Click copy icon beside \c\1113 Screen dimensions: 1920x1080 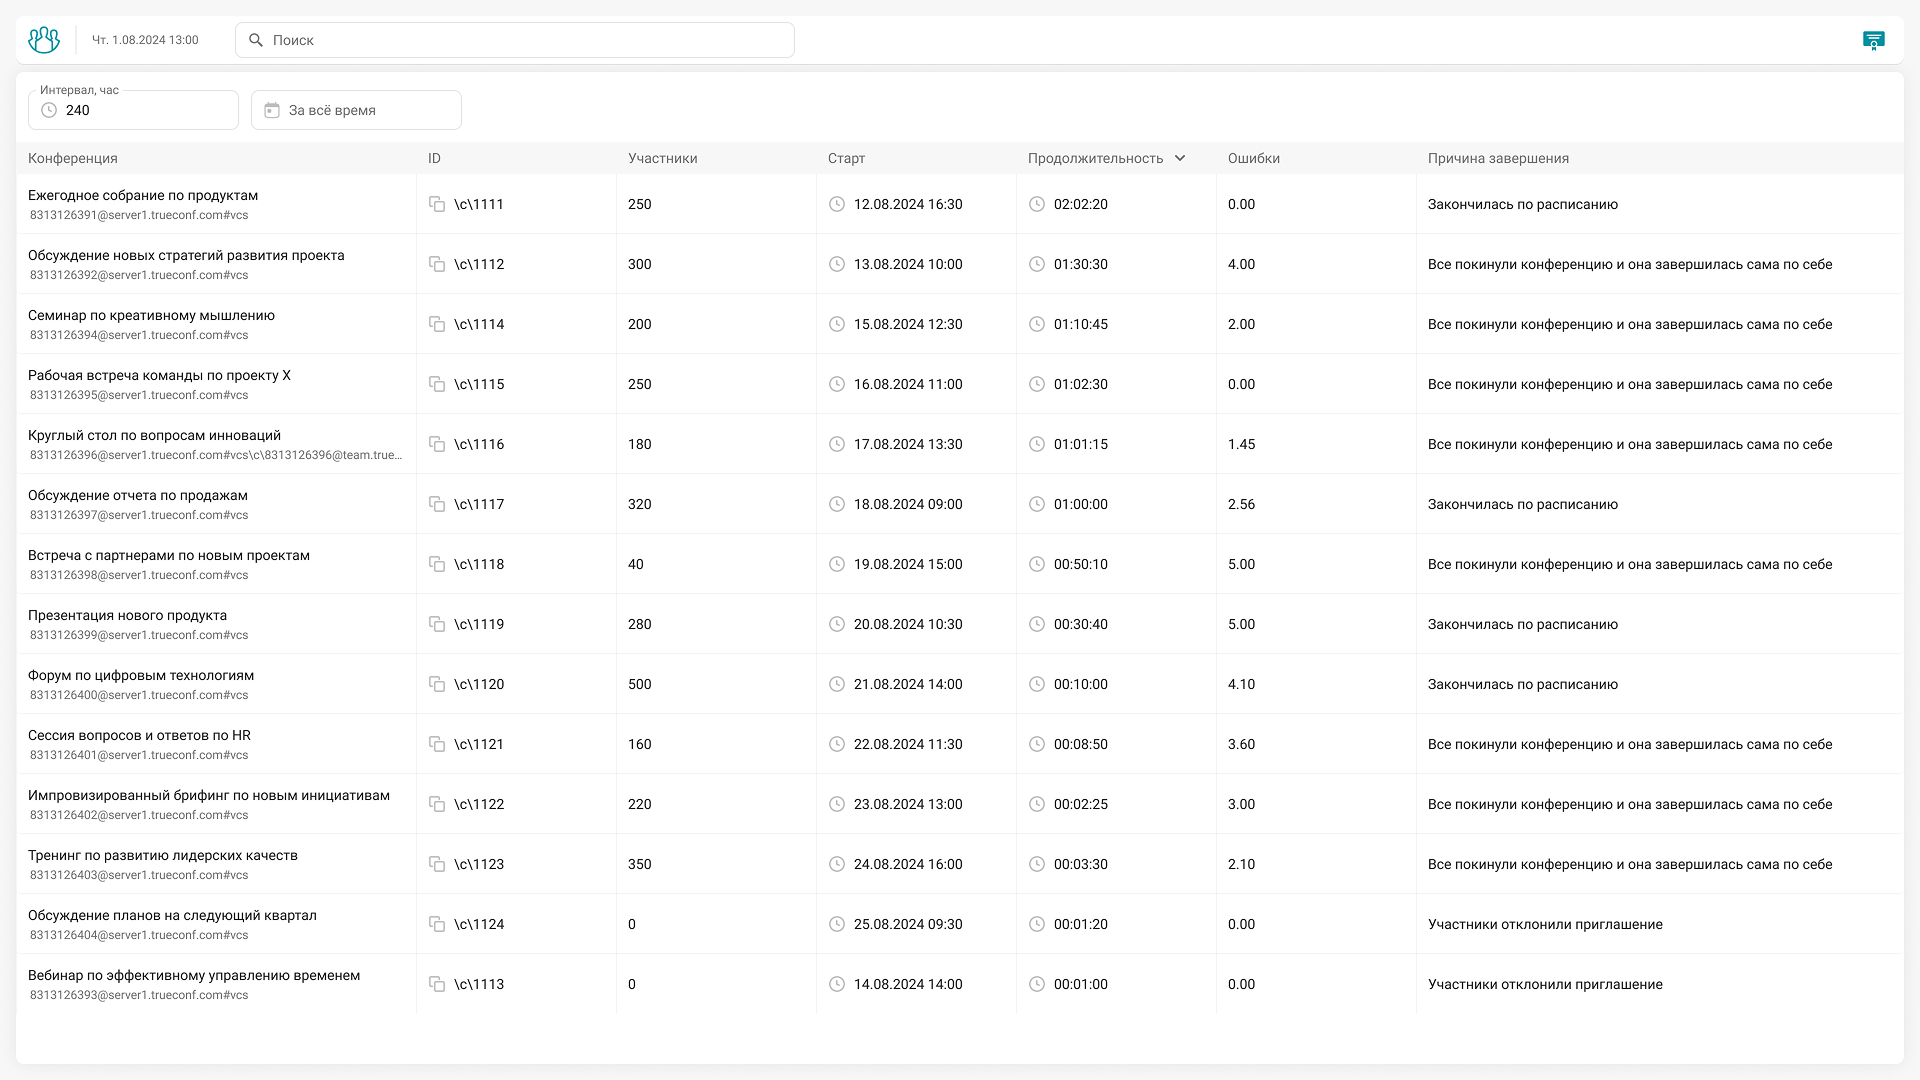pyautogui.click(x=437, y=984)
